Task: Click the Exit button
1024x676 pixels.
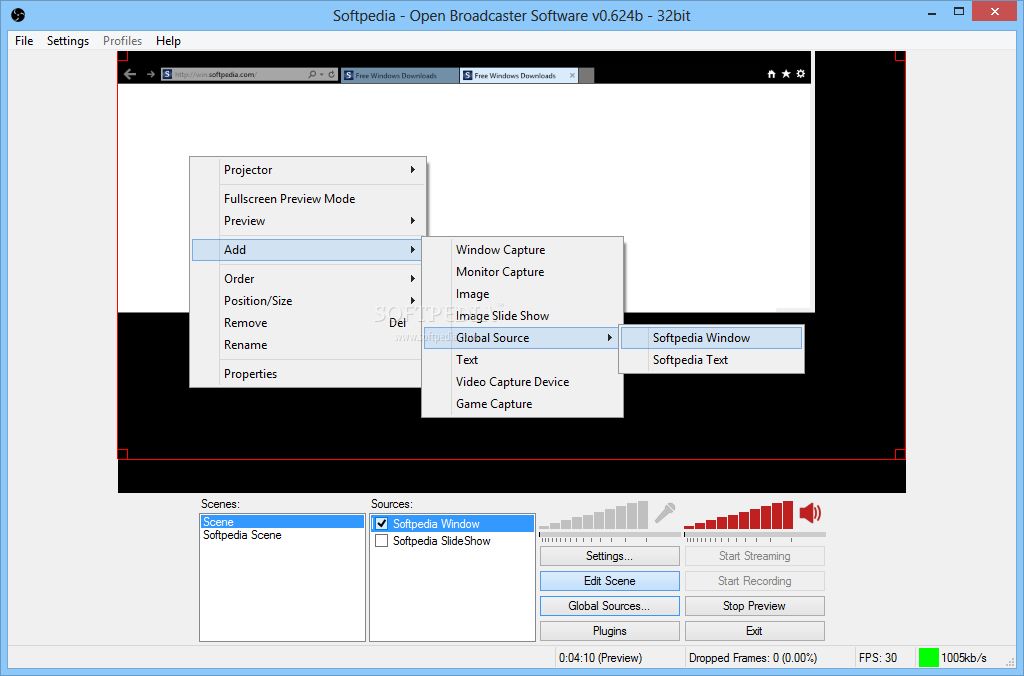Action: pos(754,631)
